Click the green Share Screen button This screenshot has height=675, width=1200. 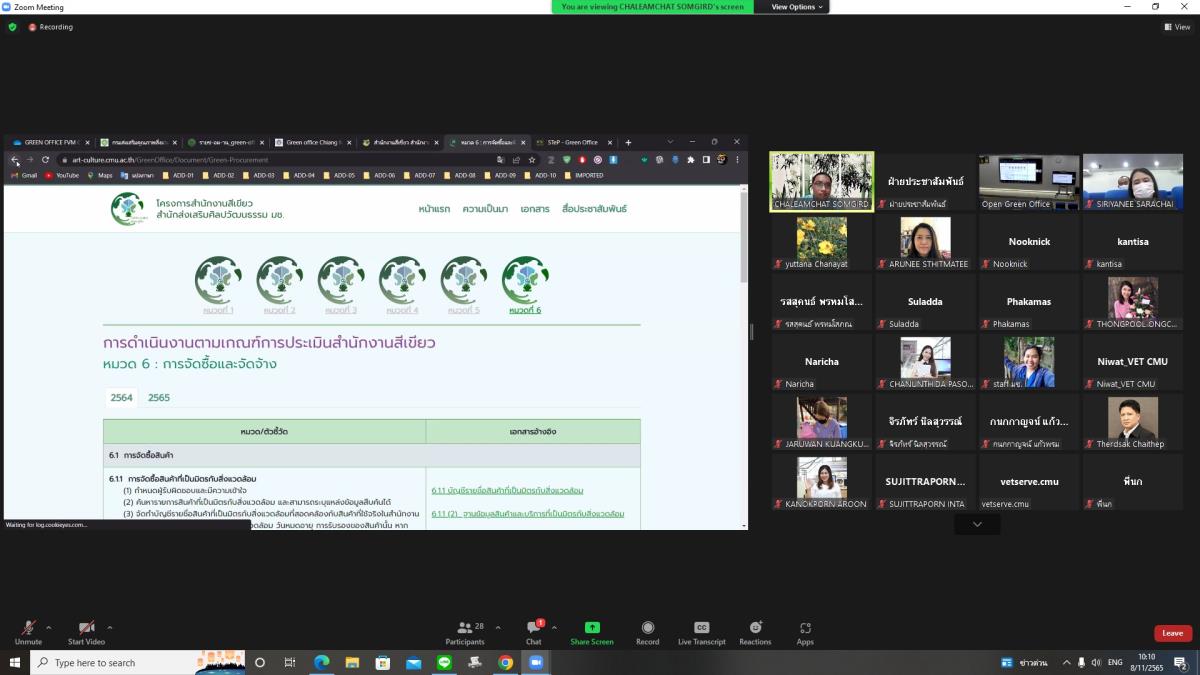592,628
